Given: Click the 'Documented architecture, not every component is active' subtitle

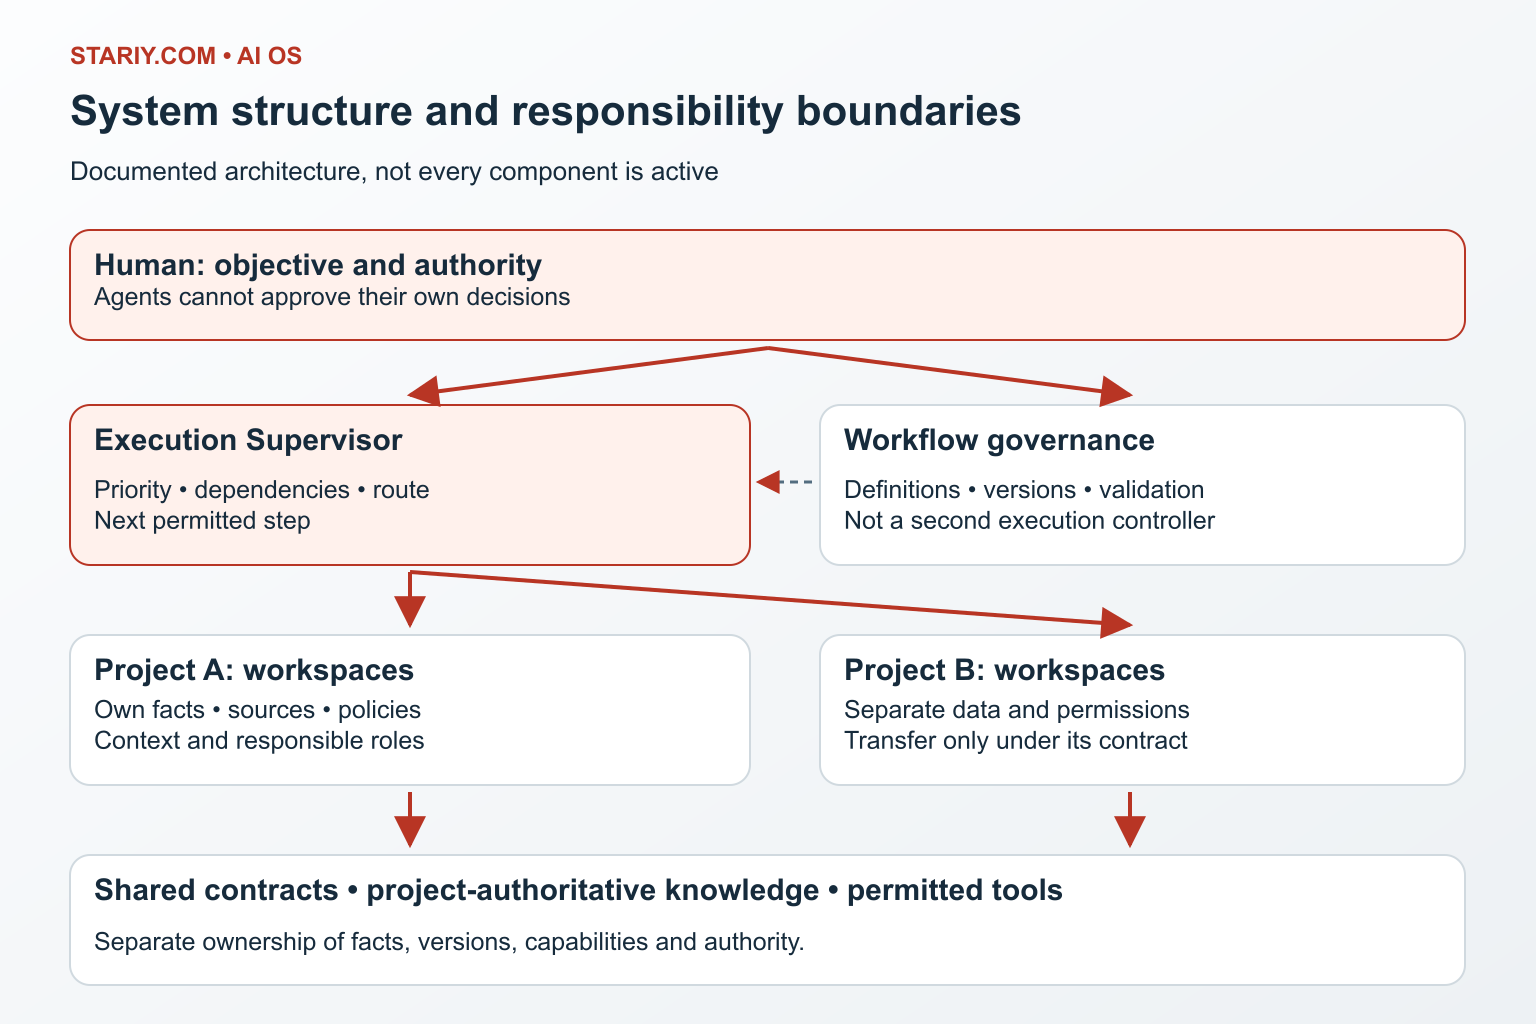Looking at the screenshot, I should [x=394, y=172].
